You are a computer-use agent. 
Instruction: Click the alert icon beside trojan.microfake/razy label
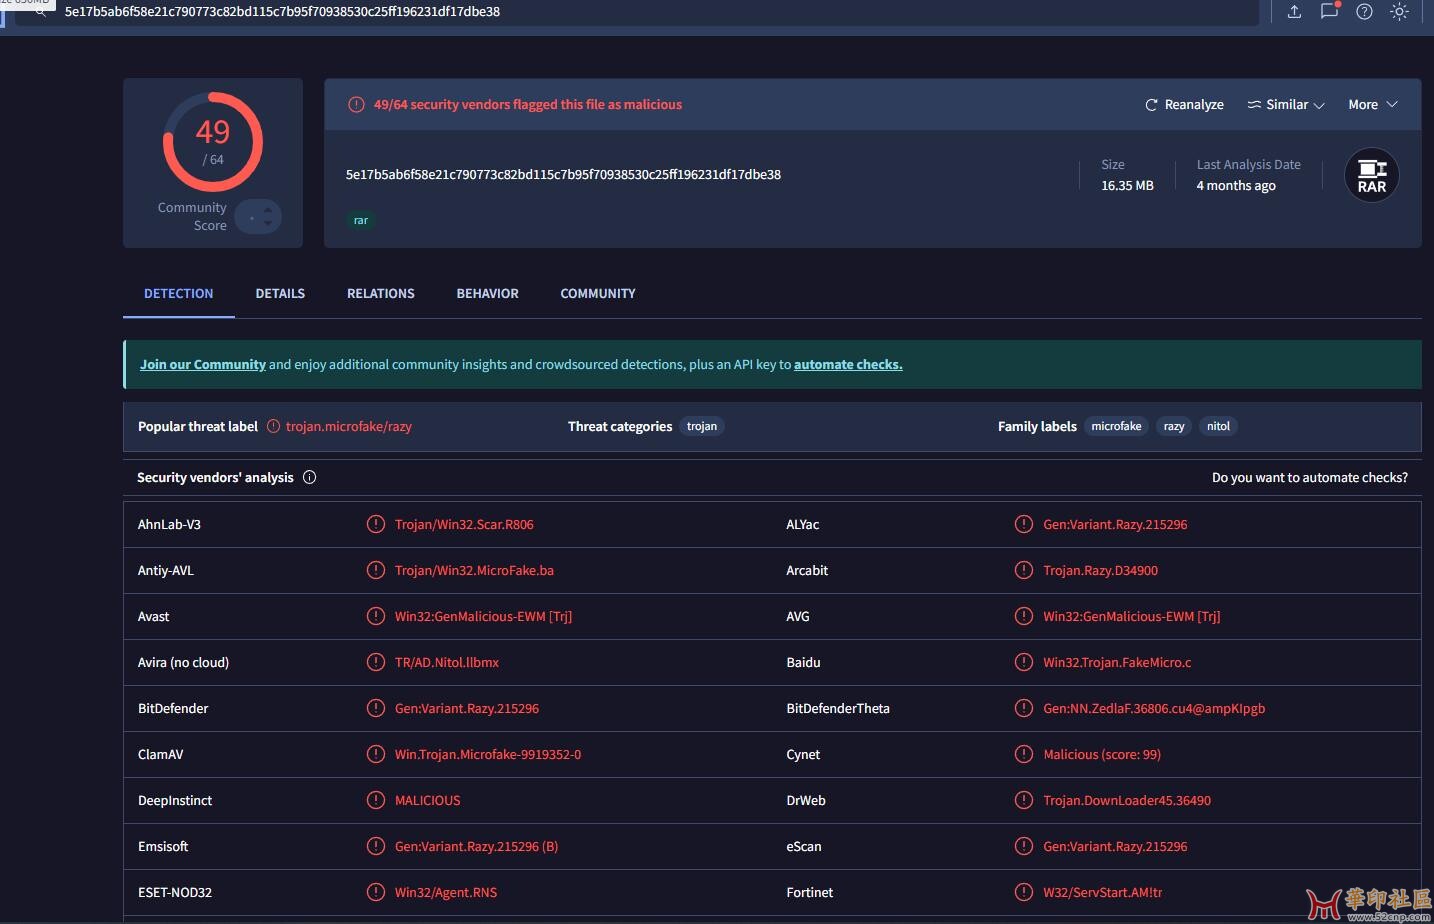(273, 426)
